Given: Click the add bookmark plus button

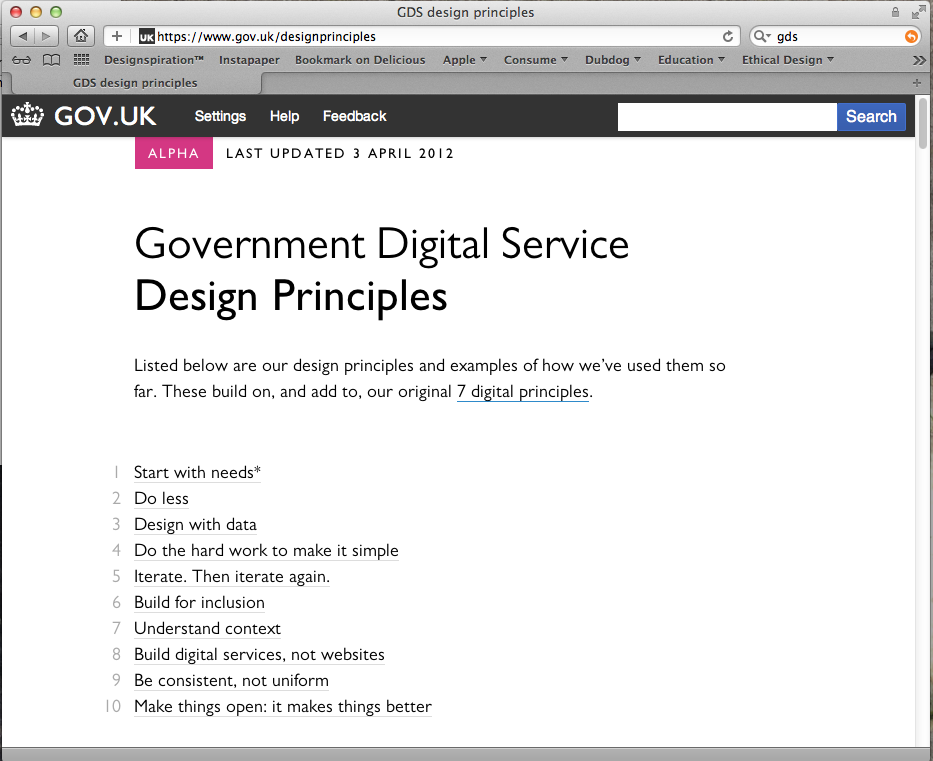Looking at the screenshot, I should point(117,36).
